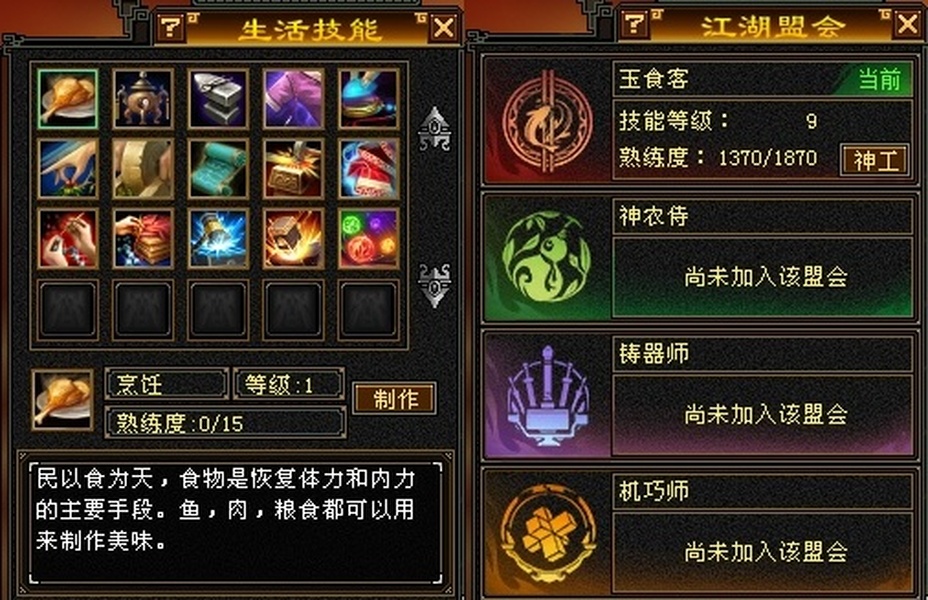Select the anvil forging skill icon
The height and width of the screenshot is (600, 928).
coord(218,99)
